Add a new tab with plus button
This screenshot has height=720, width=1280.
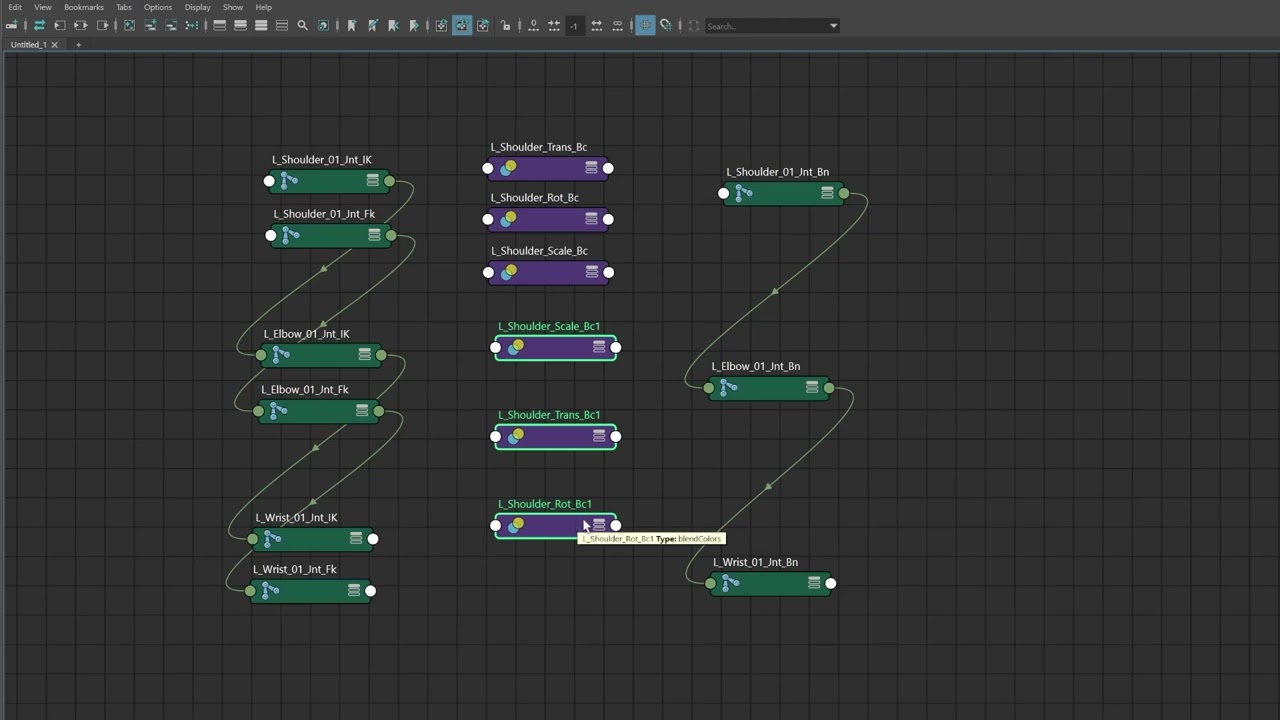78,44
